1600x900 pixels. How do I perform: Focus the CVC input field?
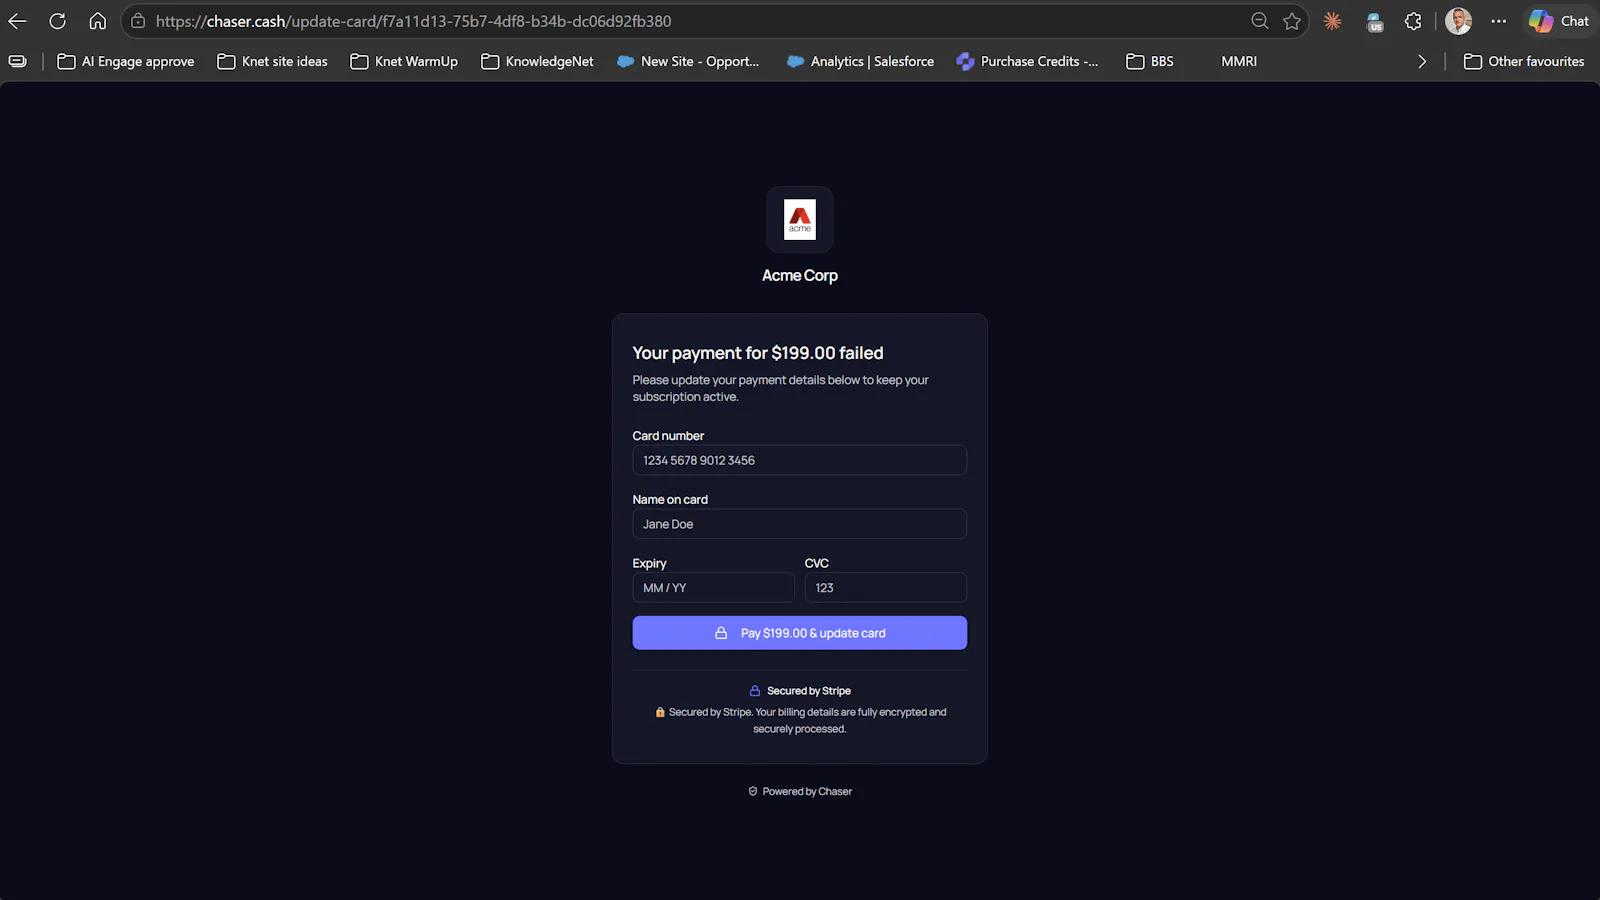click(x=886, y=587)
